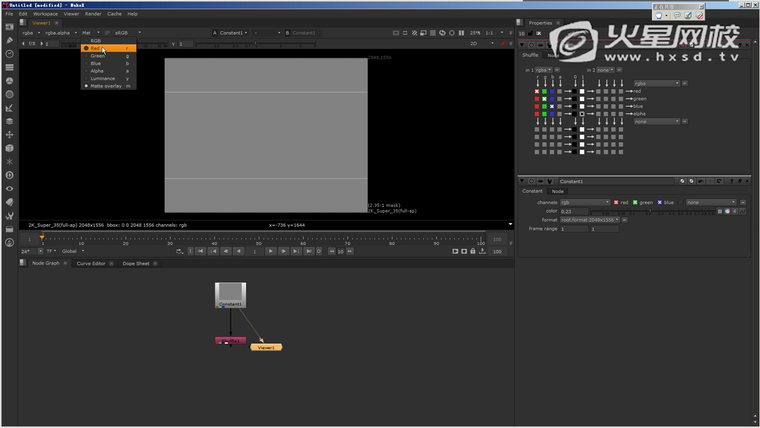Screen dimensions: 760x428
Task: Toggle the red channel checkbox in Constant1
Action: [x=616, y=202]
